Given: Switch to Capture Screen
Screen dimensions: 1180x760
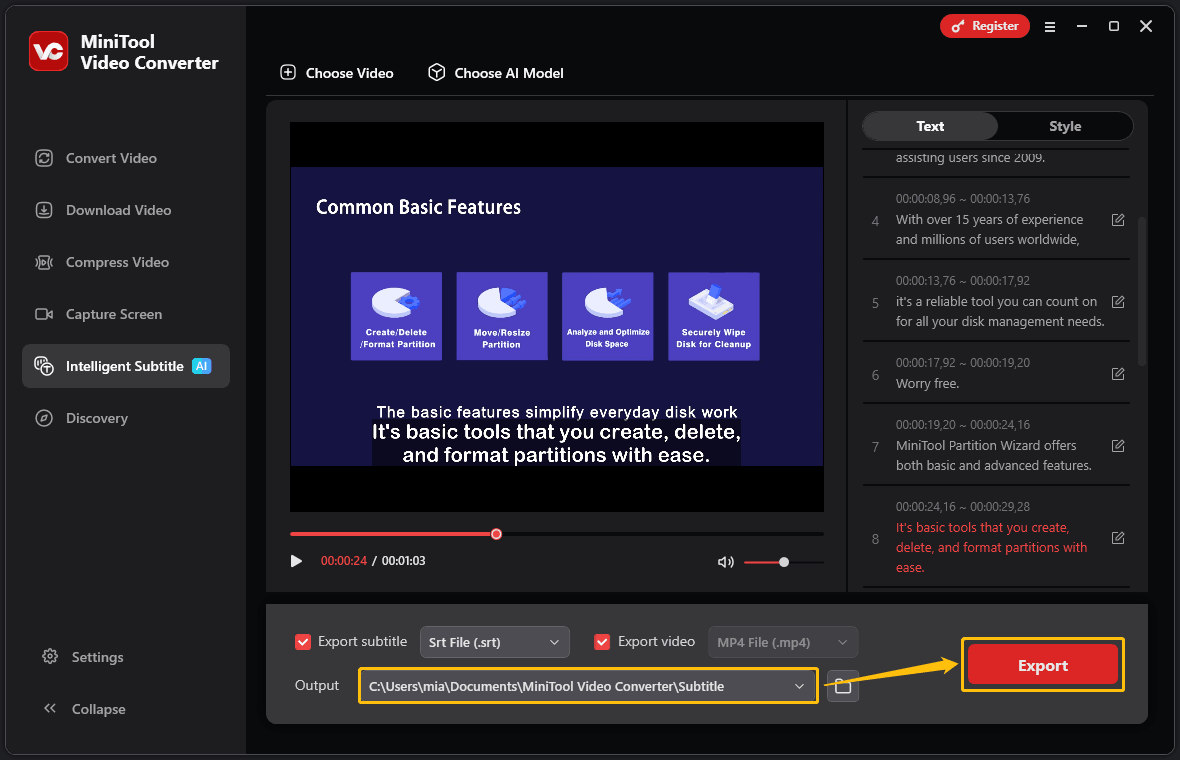Looking at the screenshot, I should click(x=113, y=314).
